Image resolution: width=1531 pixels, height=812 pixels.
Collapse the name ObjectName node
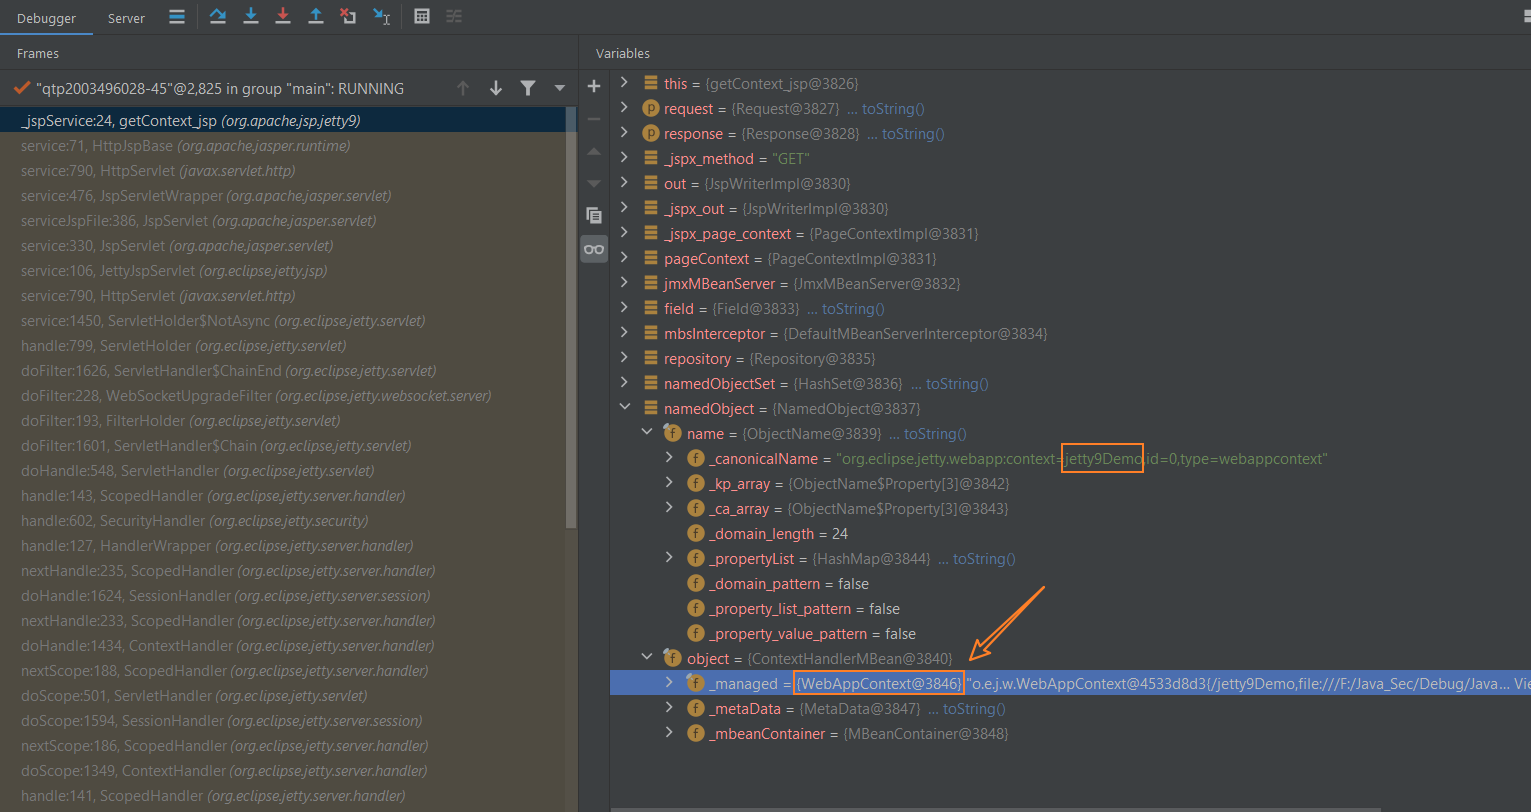click(x=648, y=433)
